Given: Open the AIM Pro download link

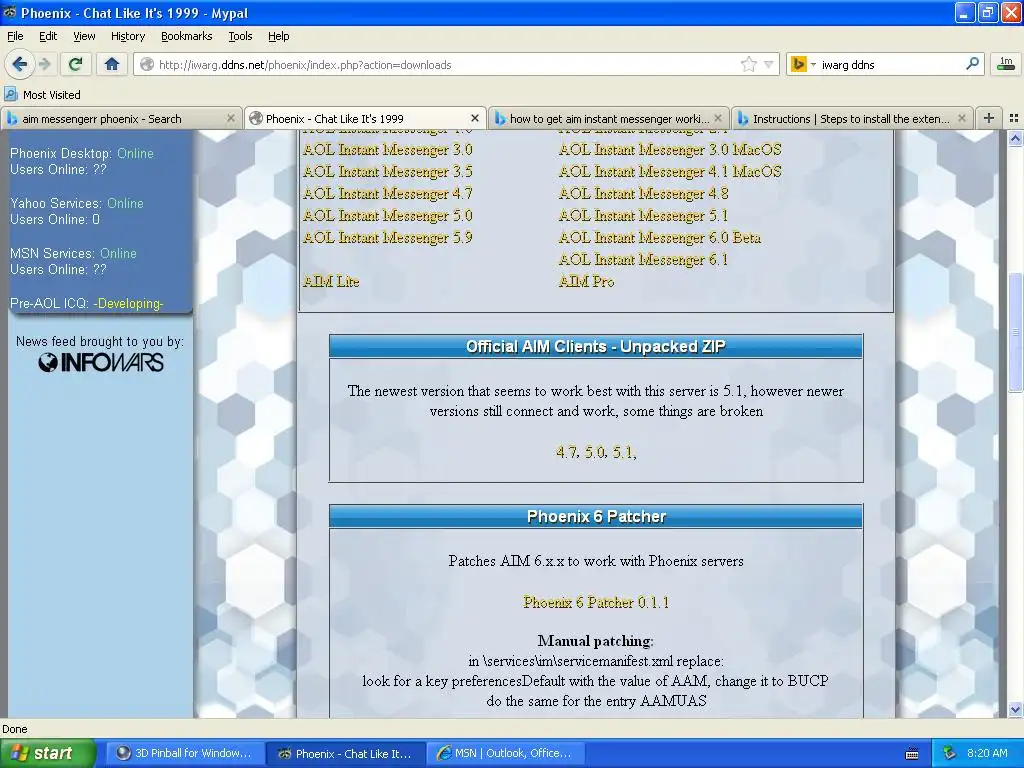Looking at the screenshot, I should pyautogui.click(x=586, y=281).
